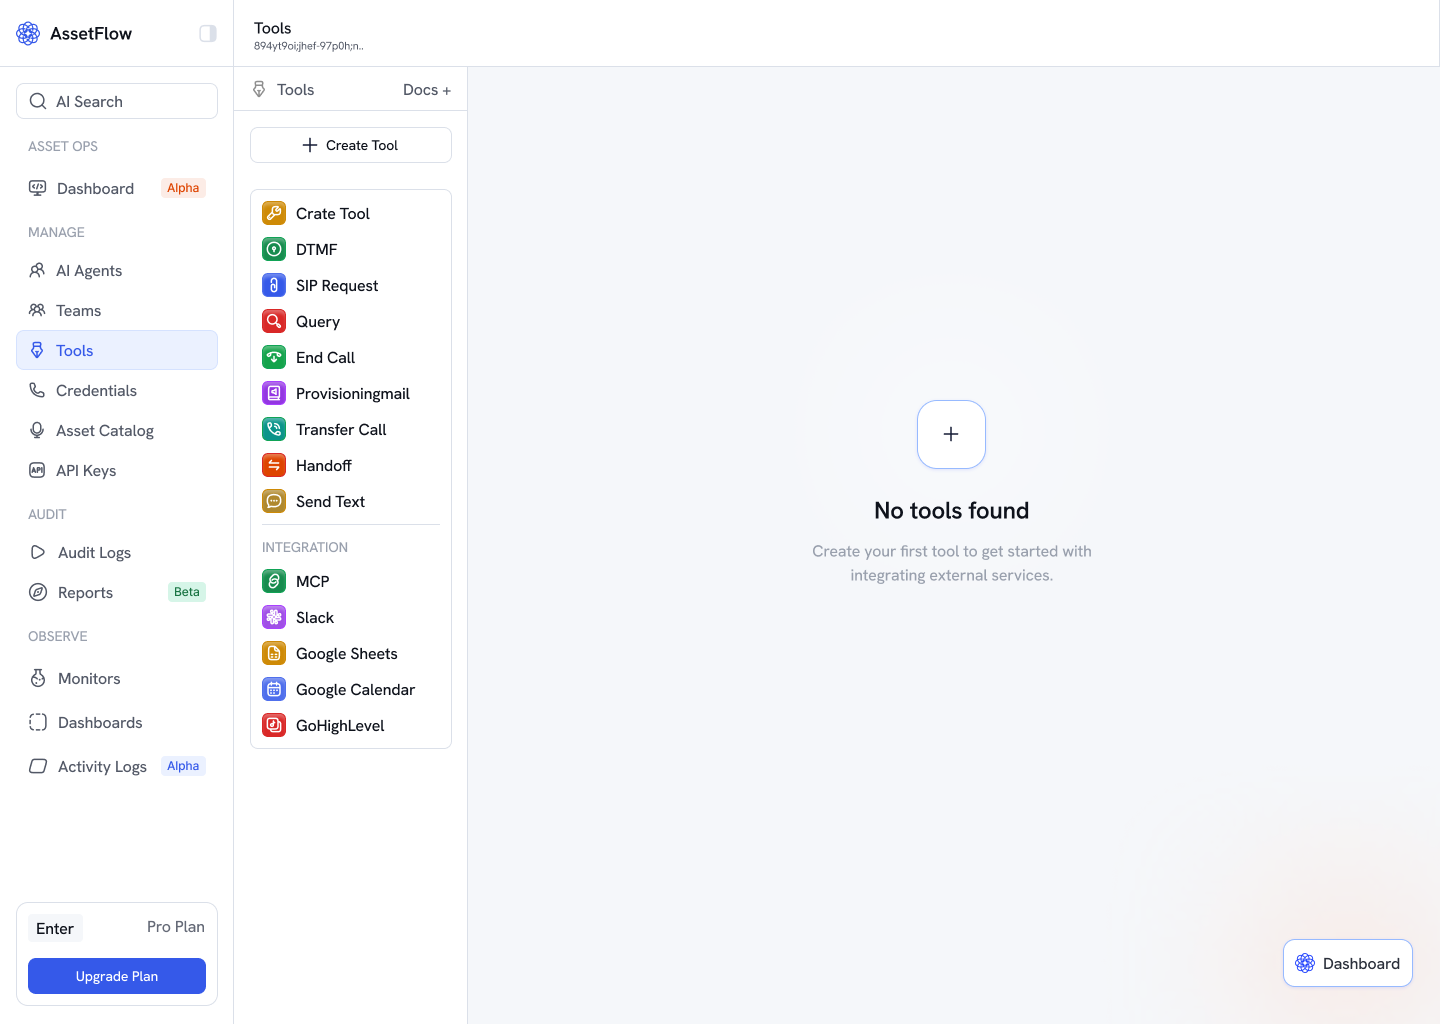Select the Transfer Call icon

tap(274, 429)
